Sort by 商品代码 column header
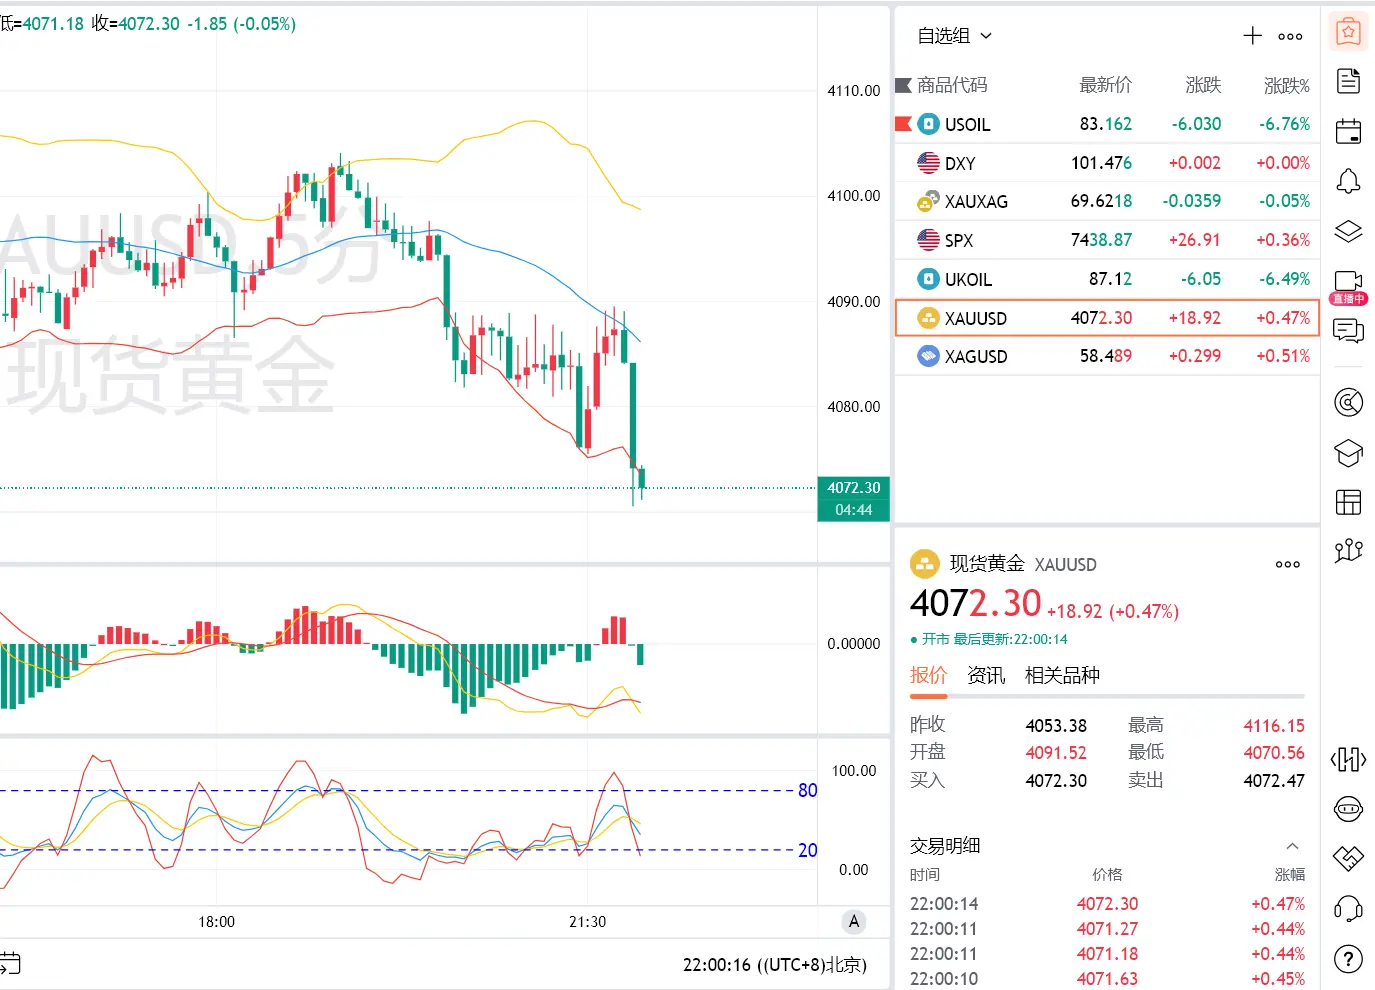The height and width of the screenshot is (990, 1375). [x=952, y=86]
